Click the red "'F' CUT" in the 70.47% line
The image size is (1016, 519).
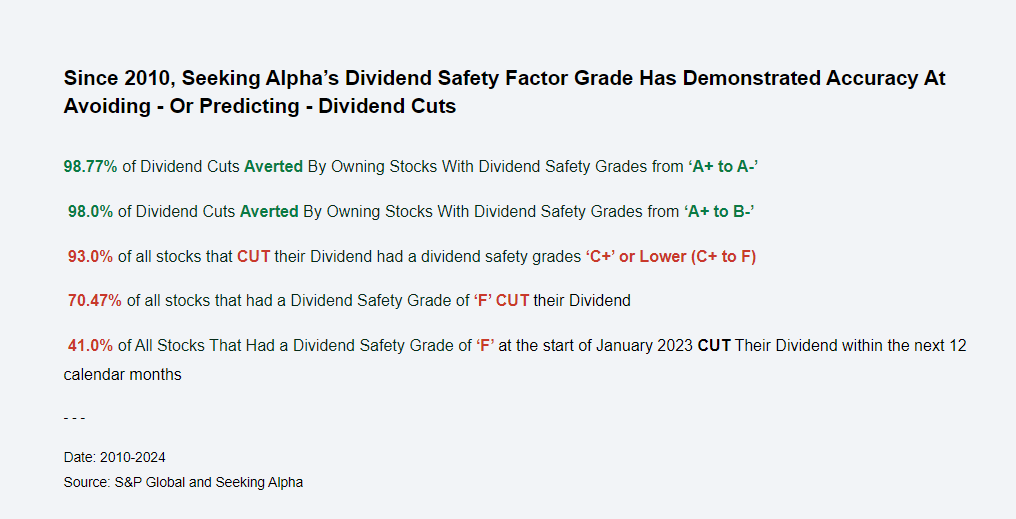pos(501,300)
